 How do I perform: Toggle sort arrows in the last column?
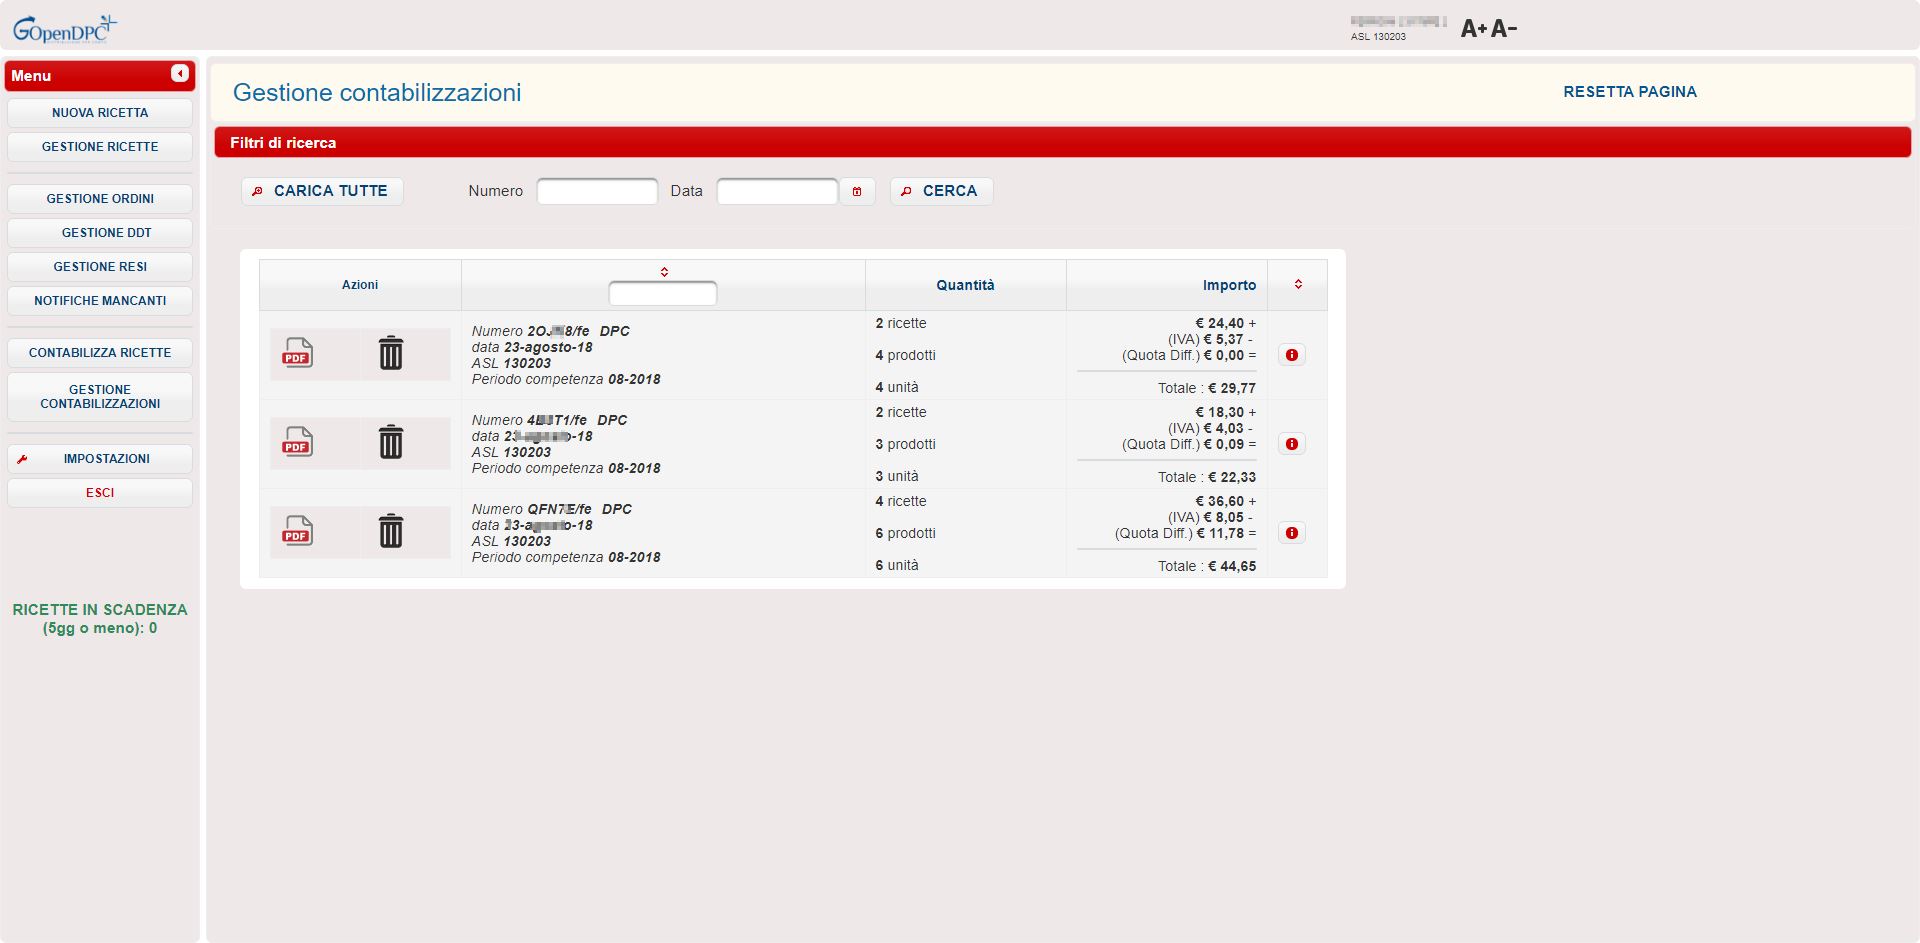pos(1298,285)
